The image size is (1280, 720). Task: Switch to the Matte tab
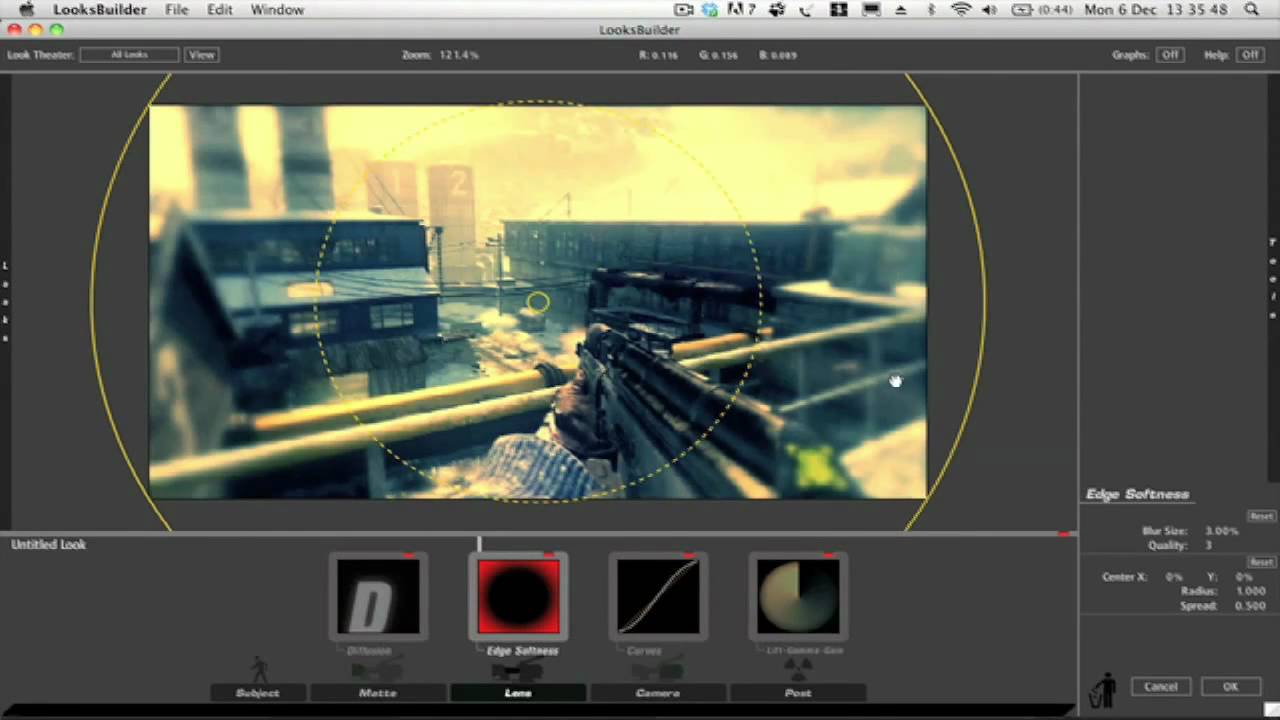[x=378, y=692]
